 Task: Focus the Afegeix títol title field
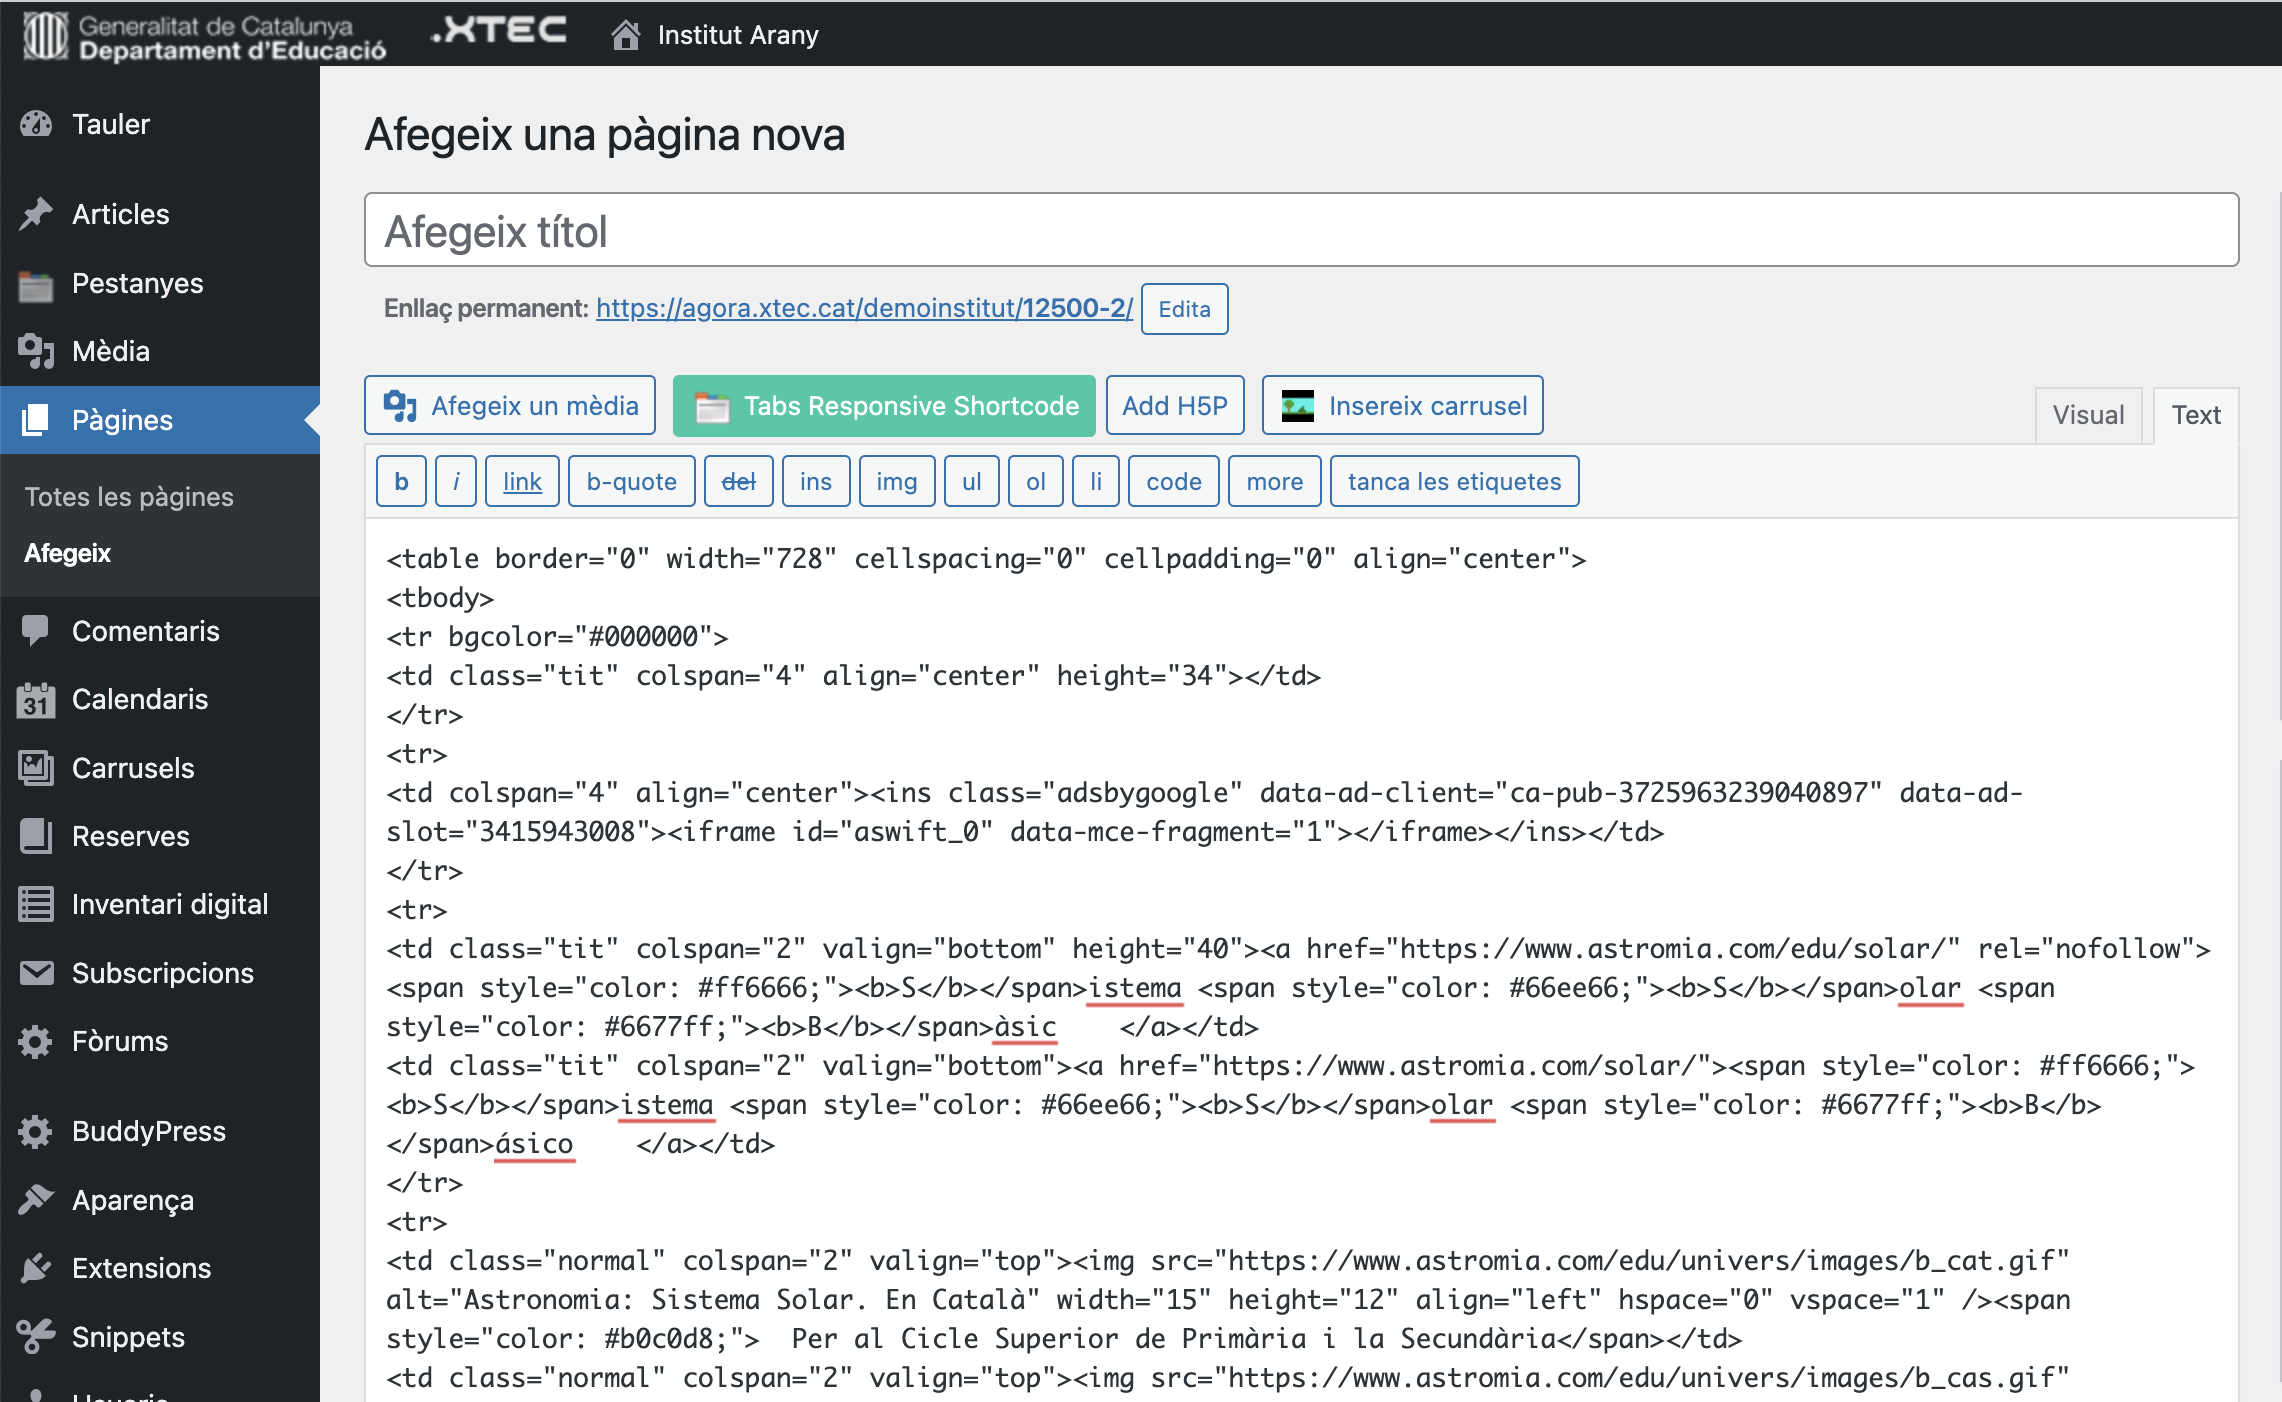[1300, 231]
